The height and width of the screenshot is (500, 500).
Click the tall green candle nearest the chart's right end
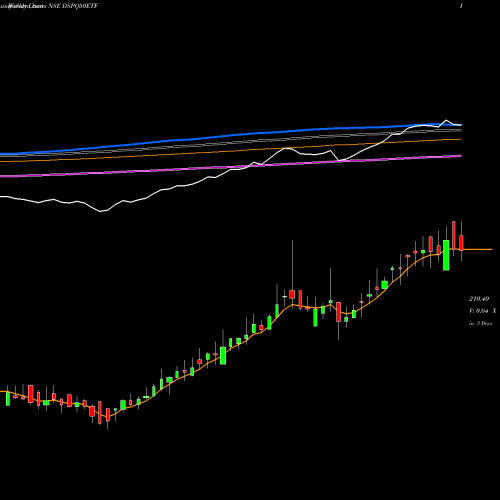pos(446,255)
